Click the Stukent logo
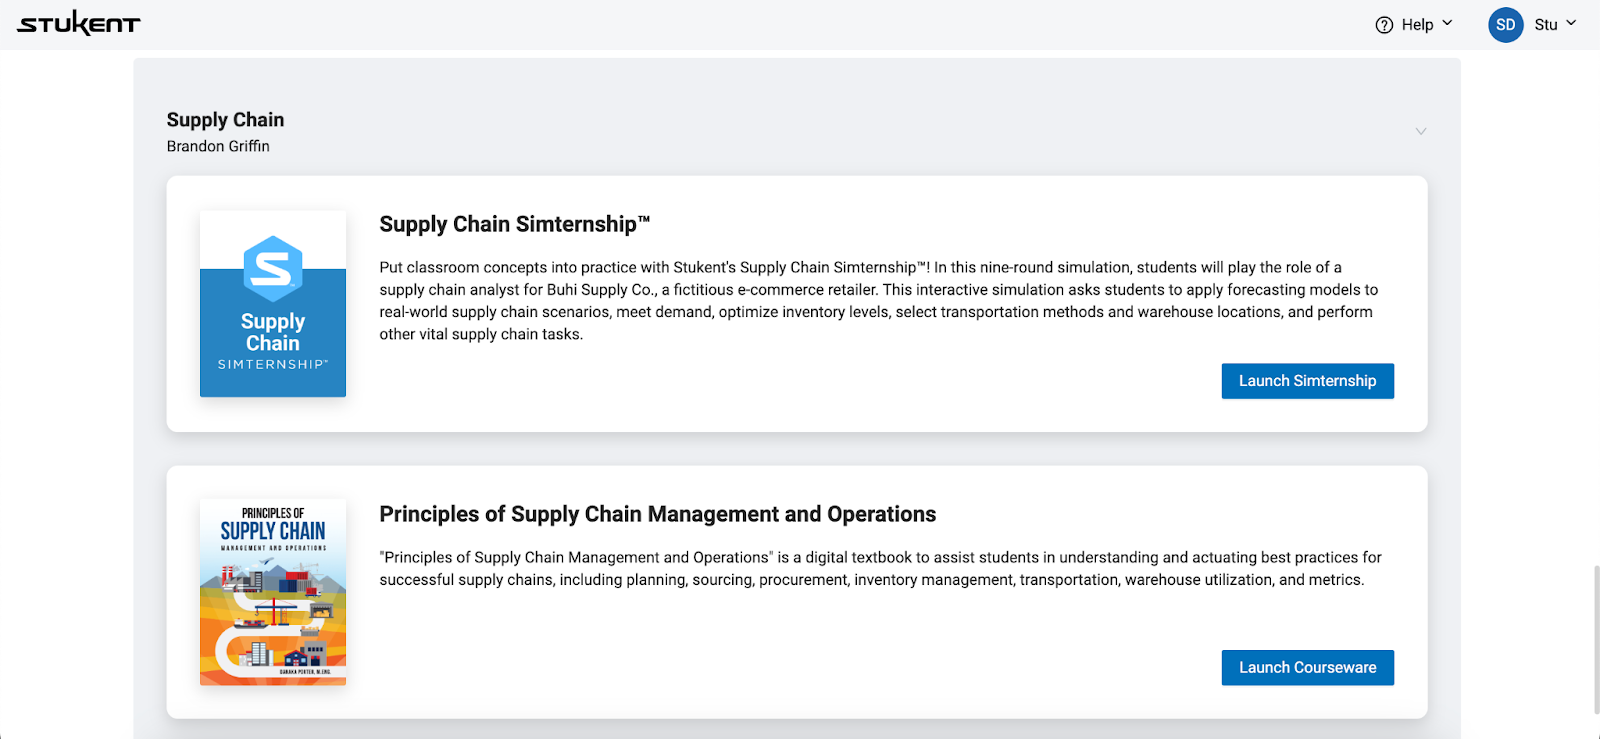 [x=79, y=24]
